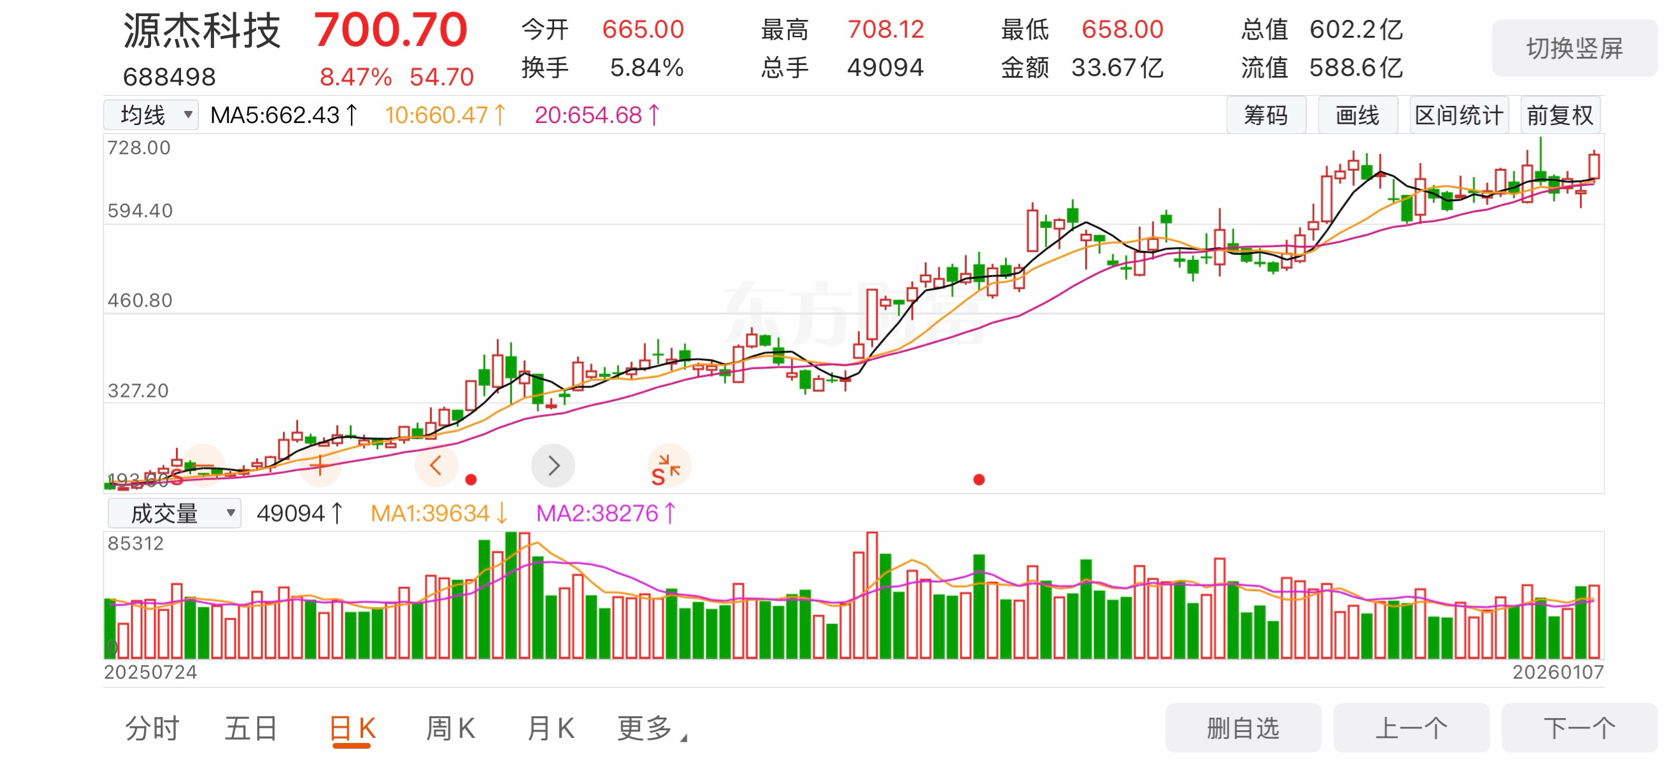Click the left chevron chart navigation icon
Viewport: 1670px width, 768px height.
click(436, 465)
